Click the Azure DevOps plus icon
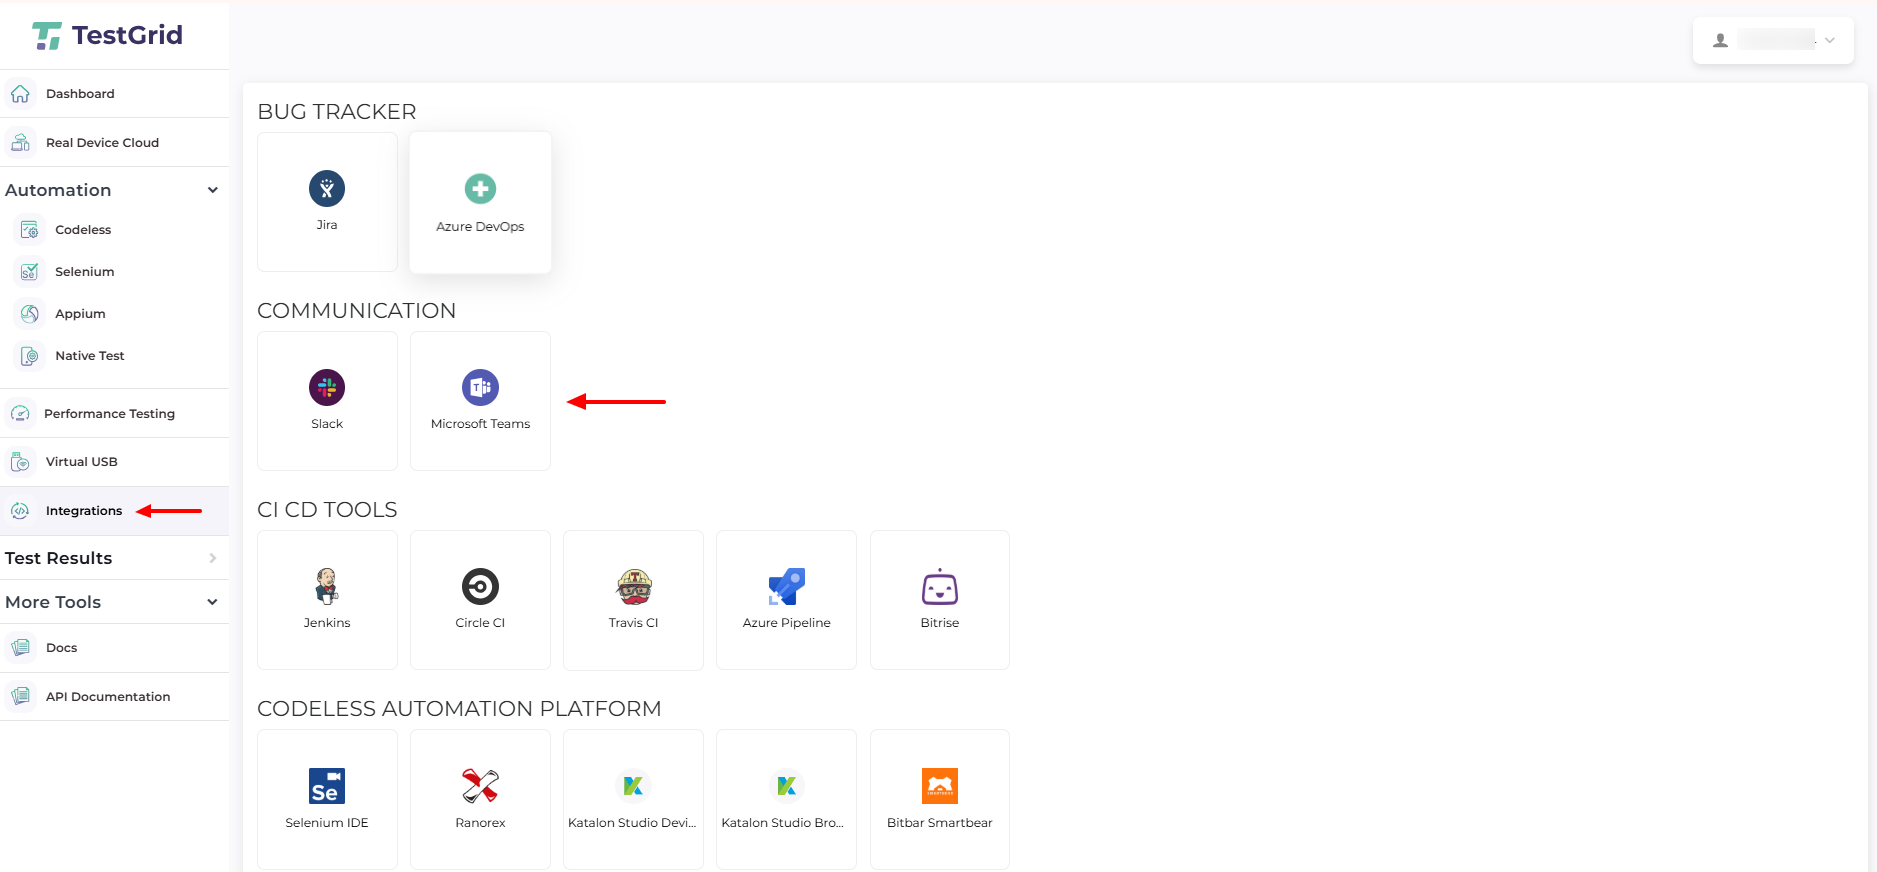Screen dimensions: 1877x872 (480, 189)
